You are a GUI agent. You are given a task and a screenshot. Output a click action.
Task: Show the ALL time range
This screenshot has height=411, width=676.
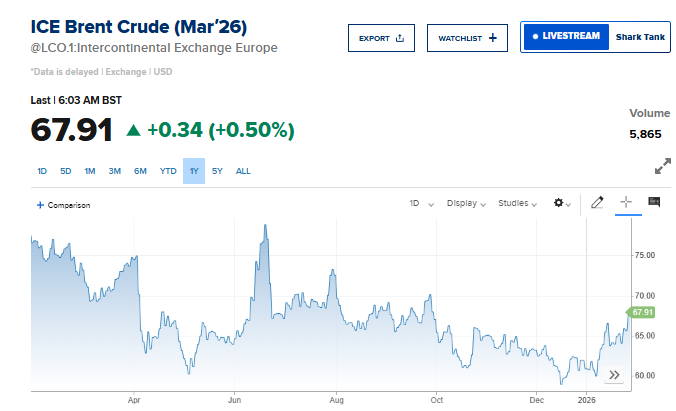point(243,171)
